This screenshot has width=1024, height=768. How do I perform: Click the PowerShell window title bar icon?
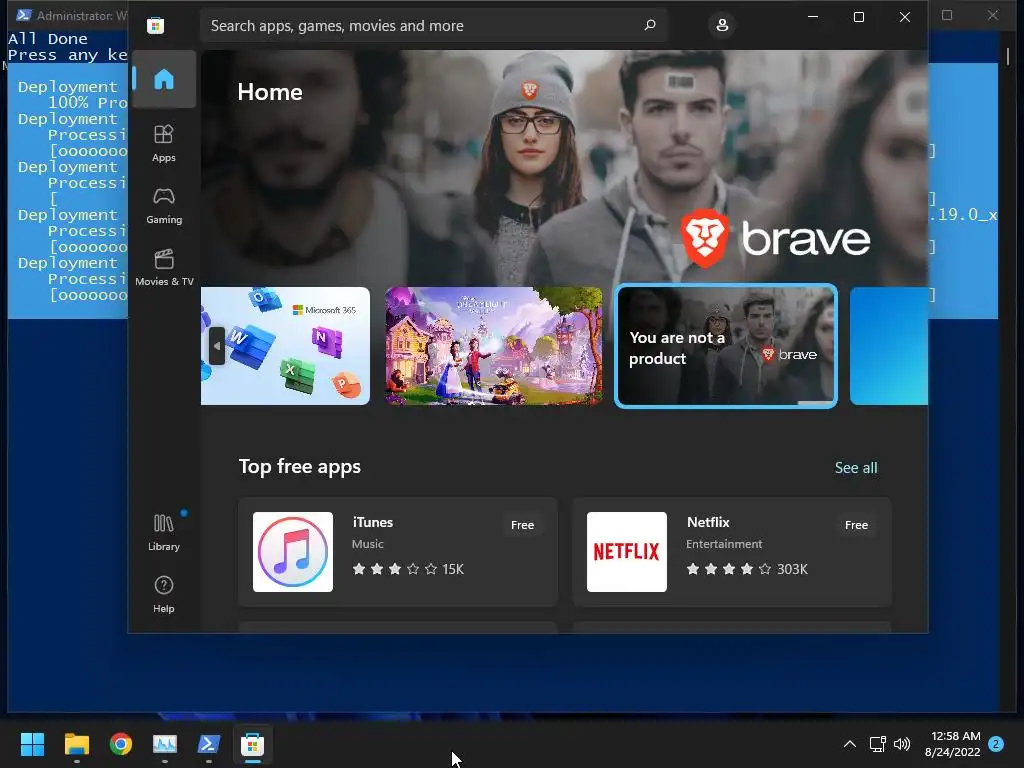coord(24,15)
